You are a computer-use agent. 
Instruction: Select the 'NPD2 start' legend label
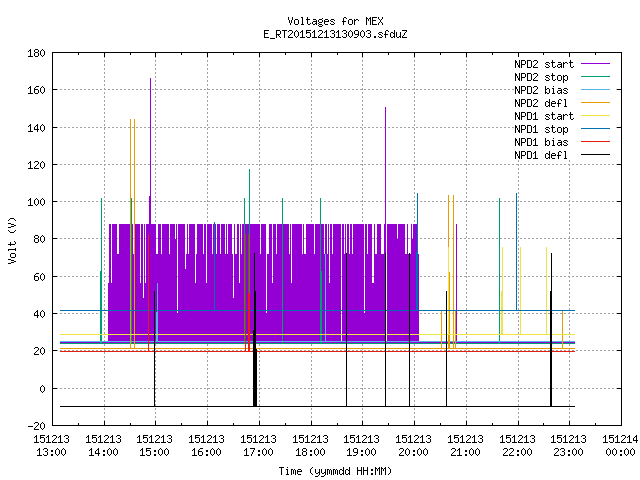(544, 64)
